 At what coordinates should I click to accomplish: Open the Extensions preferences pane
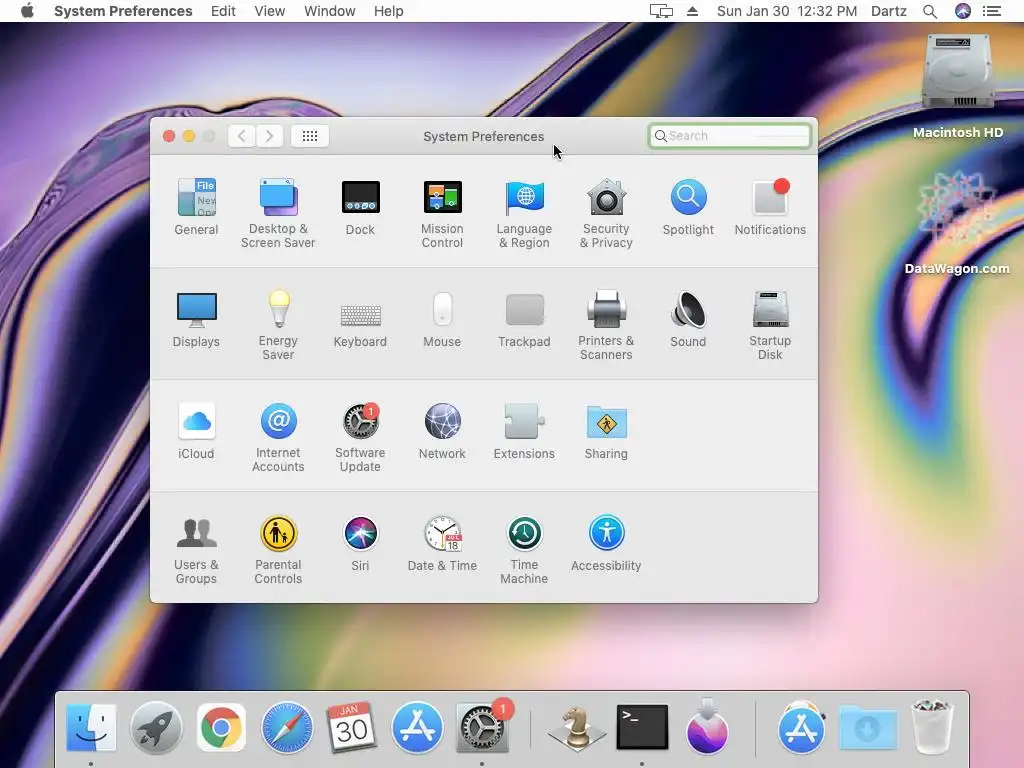pyautogui.click(x=524, y=431)
